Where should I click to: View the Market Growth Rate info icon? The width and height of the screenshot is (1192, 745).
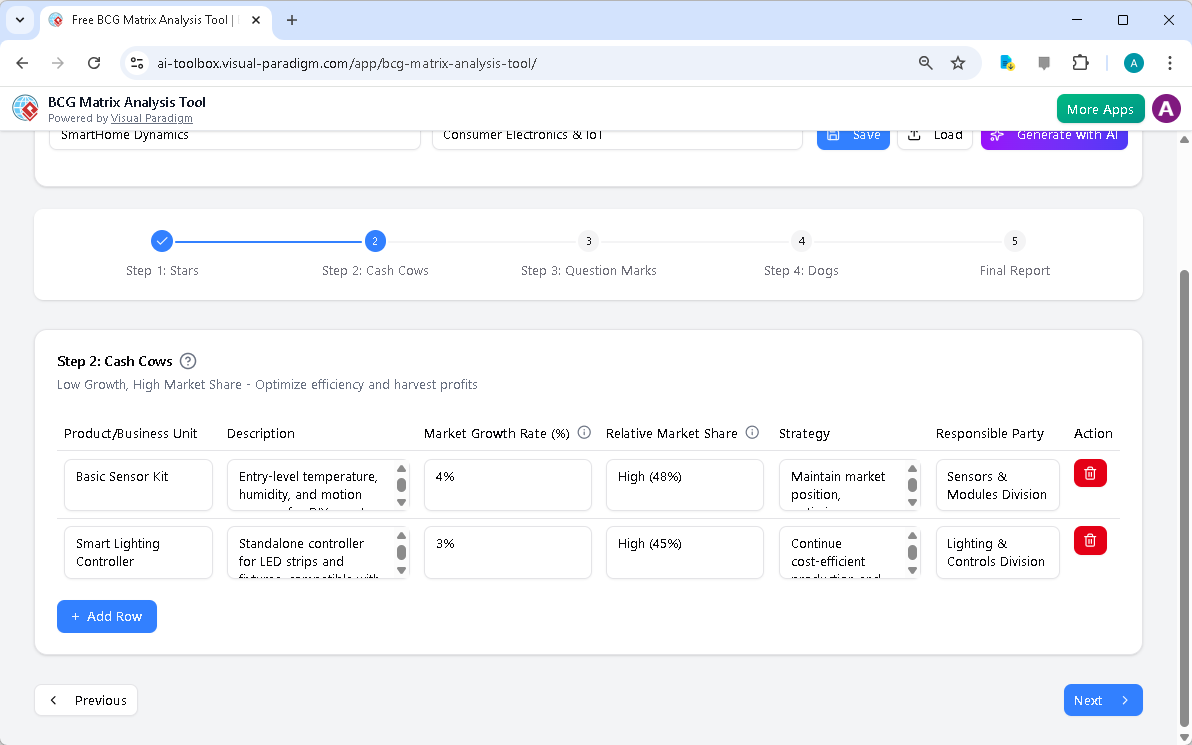click(584, 432)
